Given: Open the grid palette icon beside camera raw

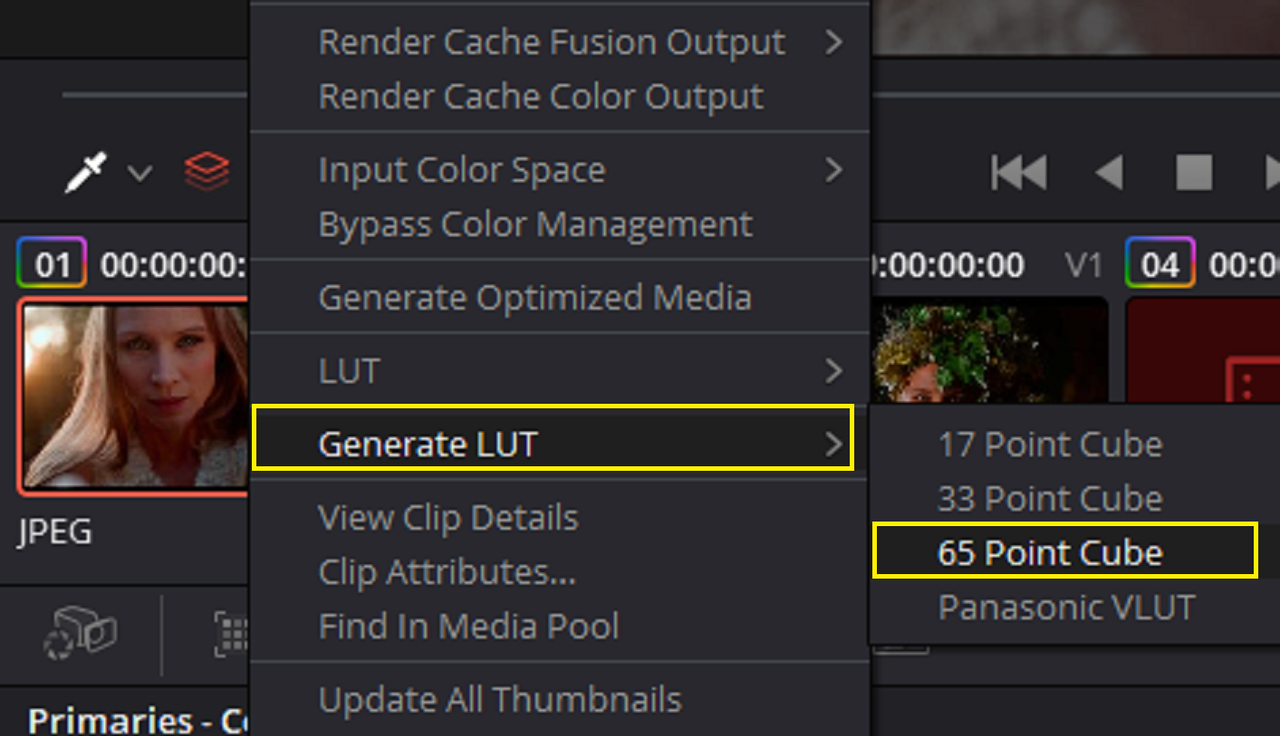Looking at the screenshot, I should tap(231, 634).
